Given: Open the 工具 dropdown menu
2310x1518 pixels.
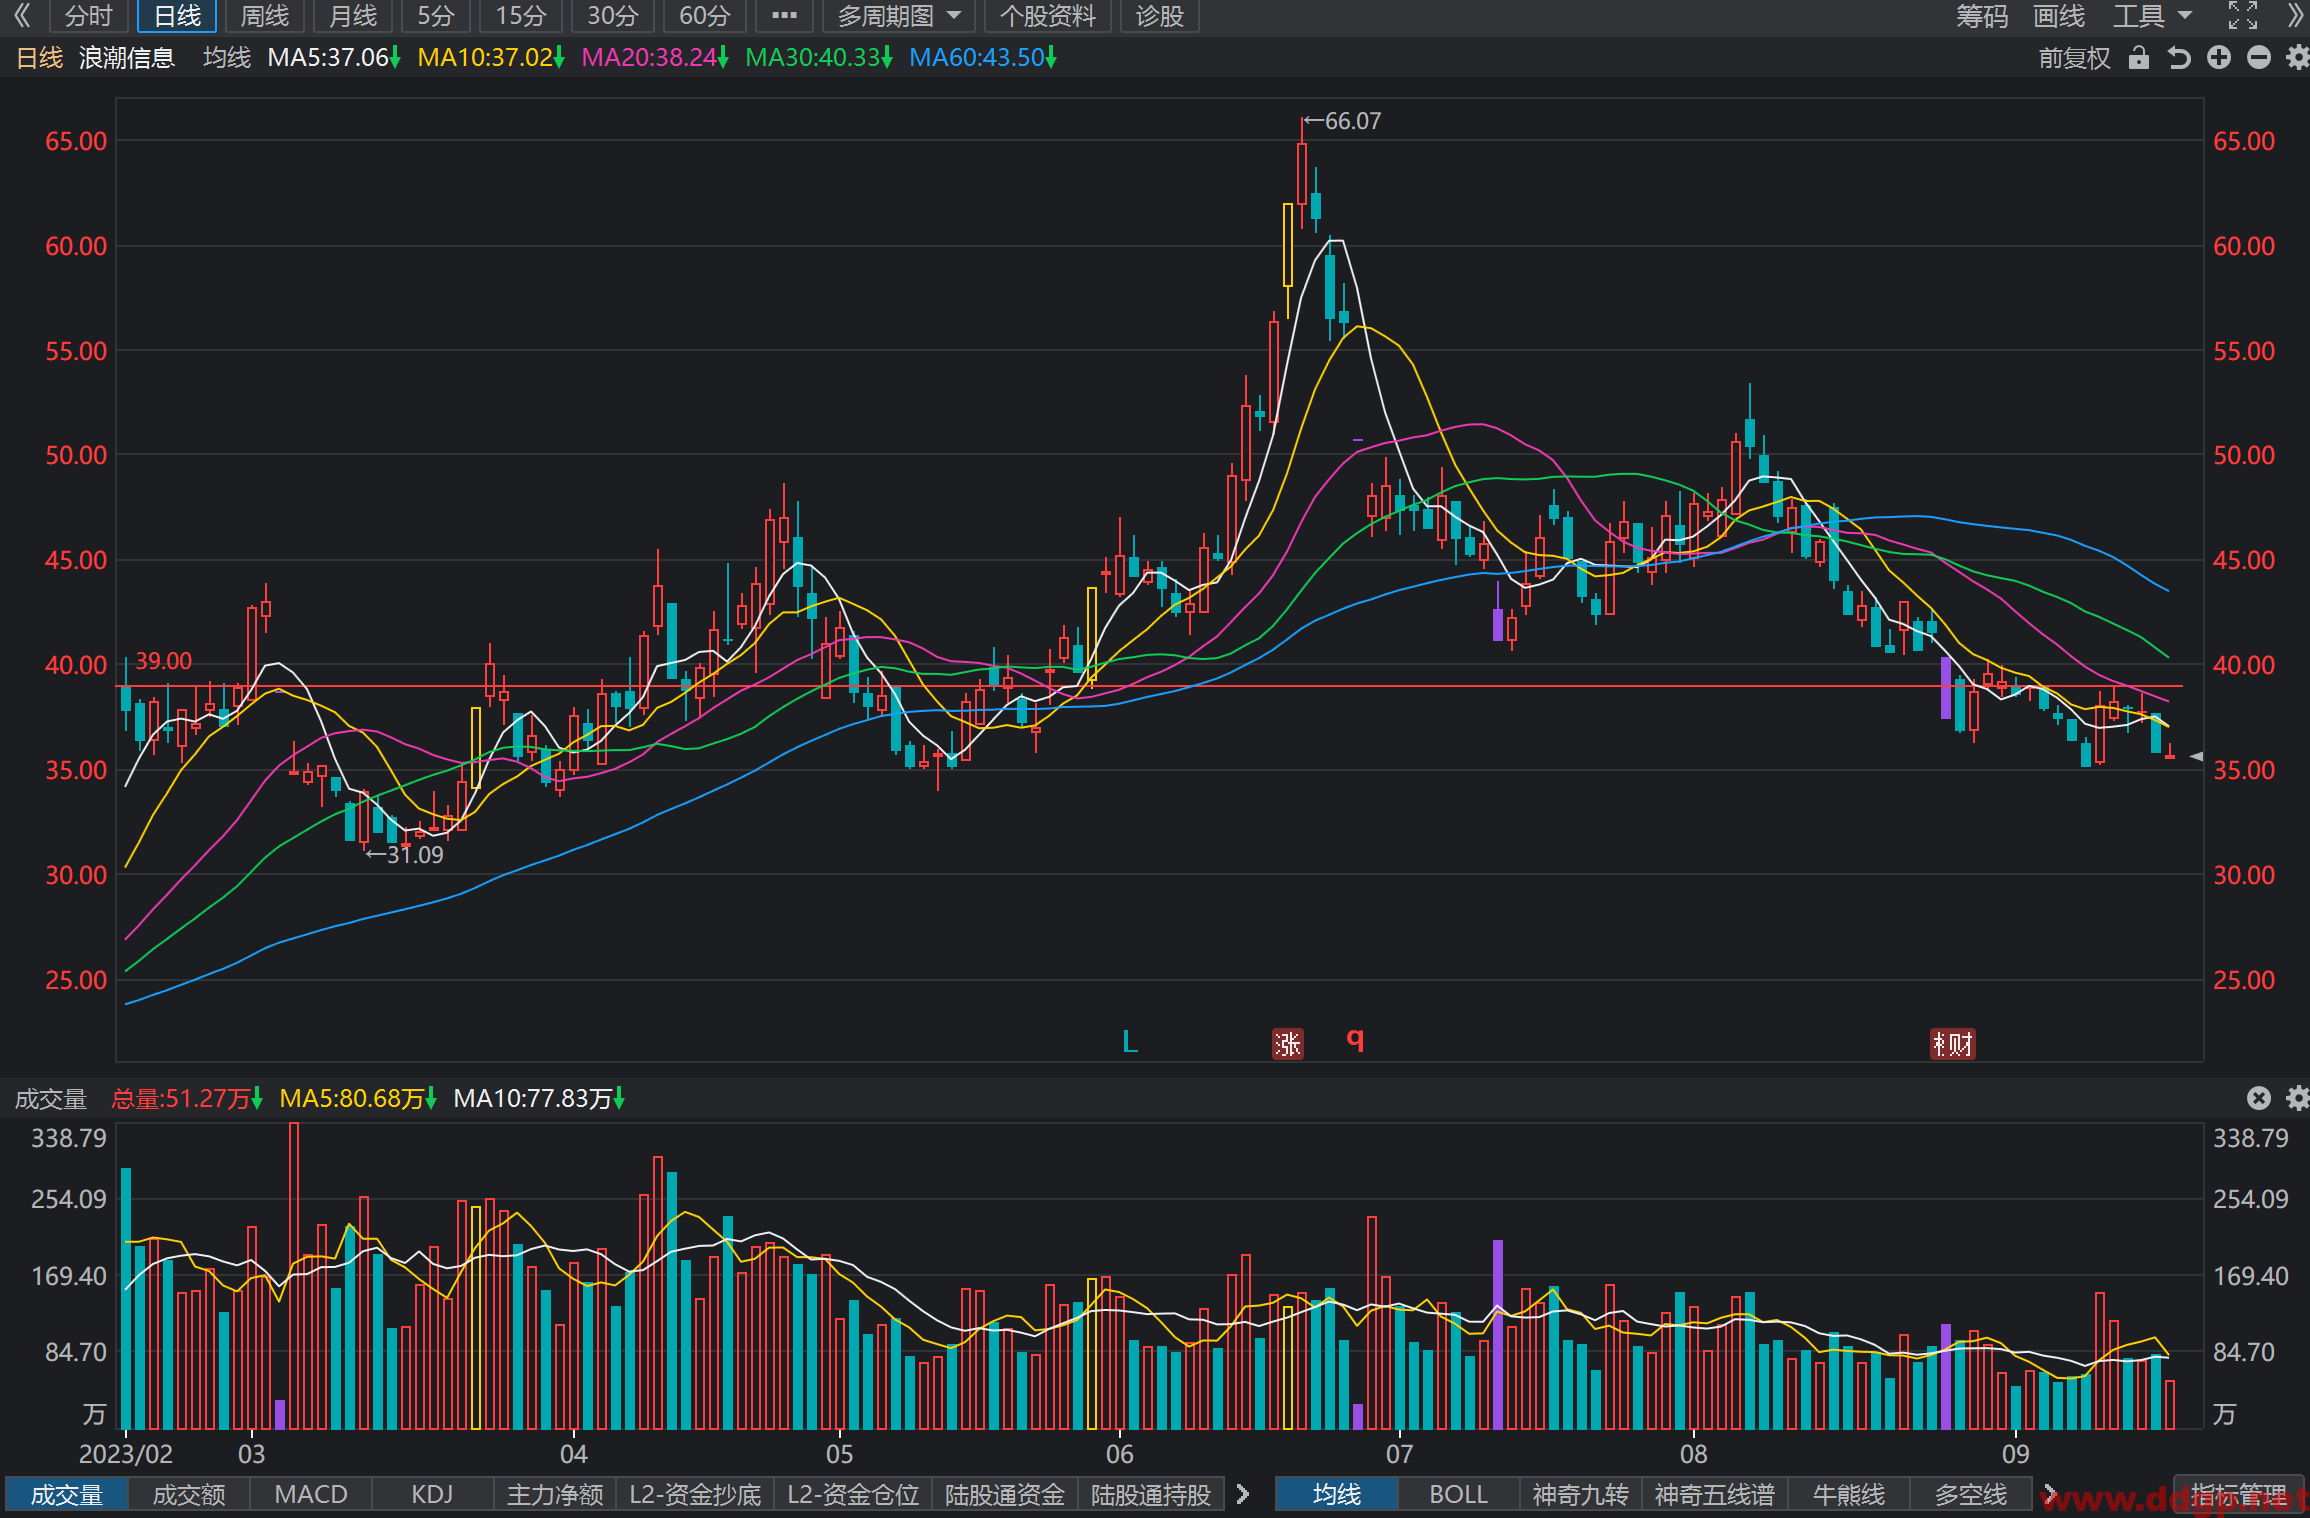Looking at the screenshot, I should pyautogui.click(x=2152, y=15).
